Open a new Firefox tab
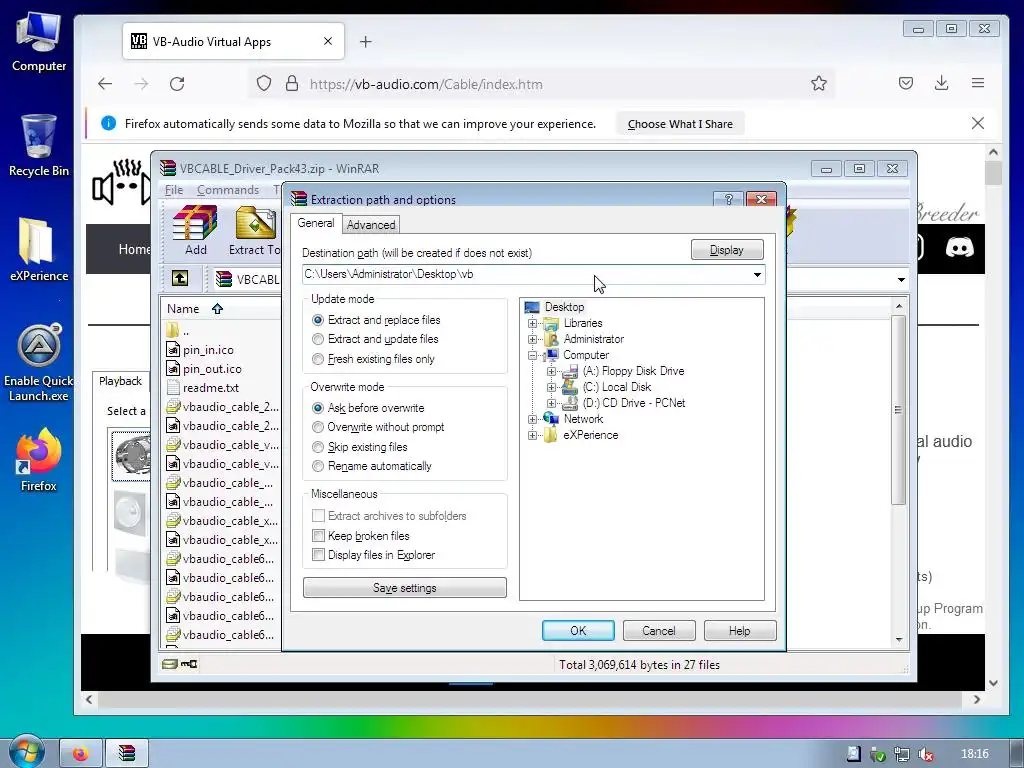 (x=366, y=42)
